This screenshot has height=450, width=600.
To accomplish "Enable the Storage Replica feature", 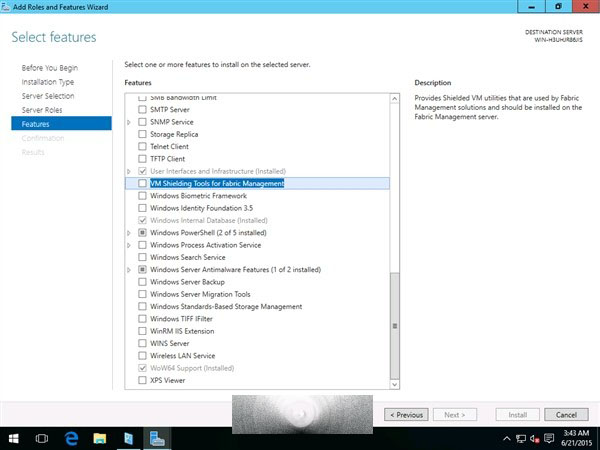I will (142, 134).
